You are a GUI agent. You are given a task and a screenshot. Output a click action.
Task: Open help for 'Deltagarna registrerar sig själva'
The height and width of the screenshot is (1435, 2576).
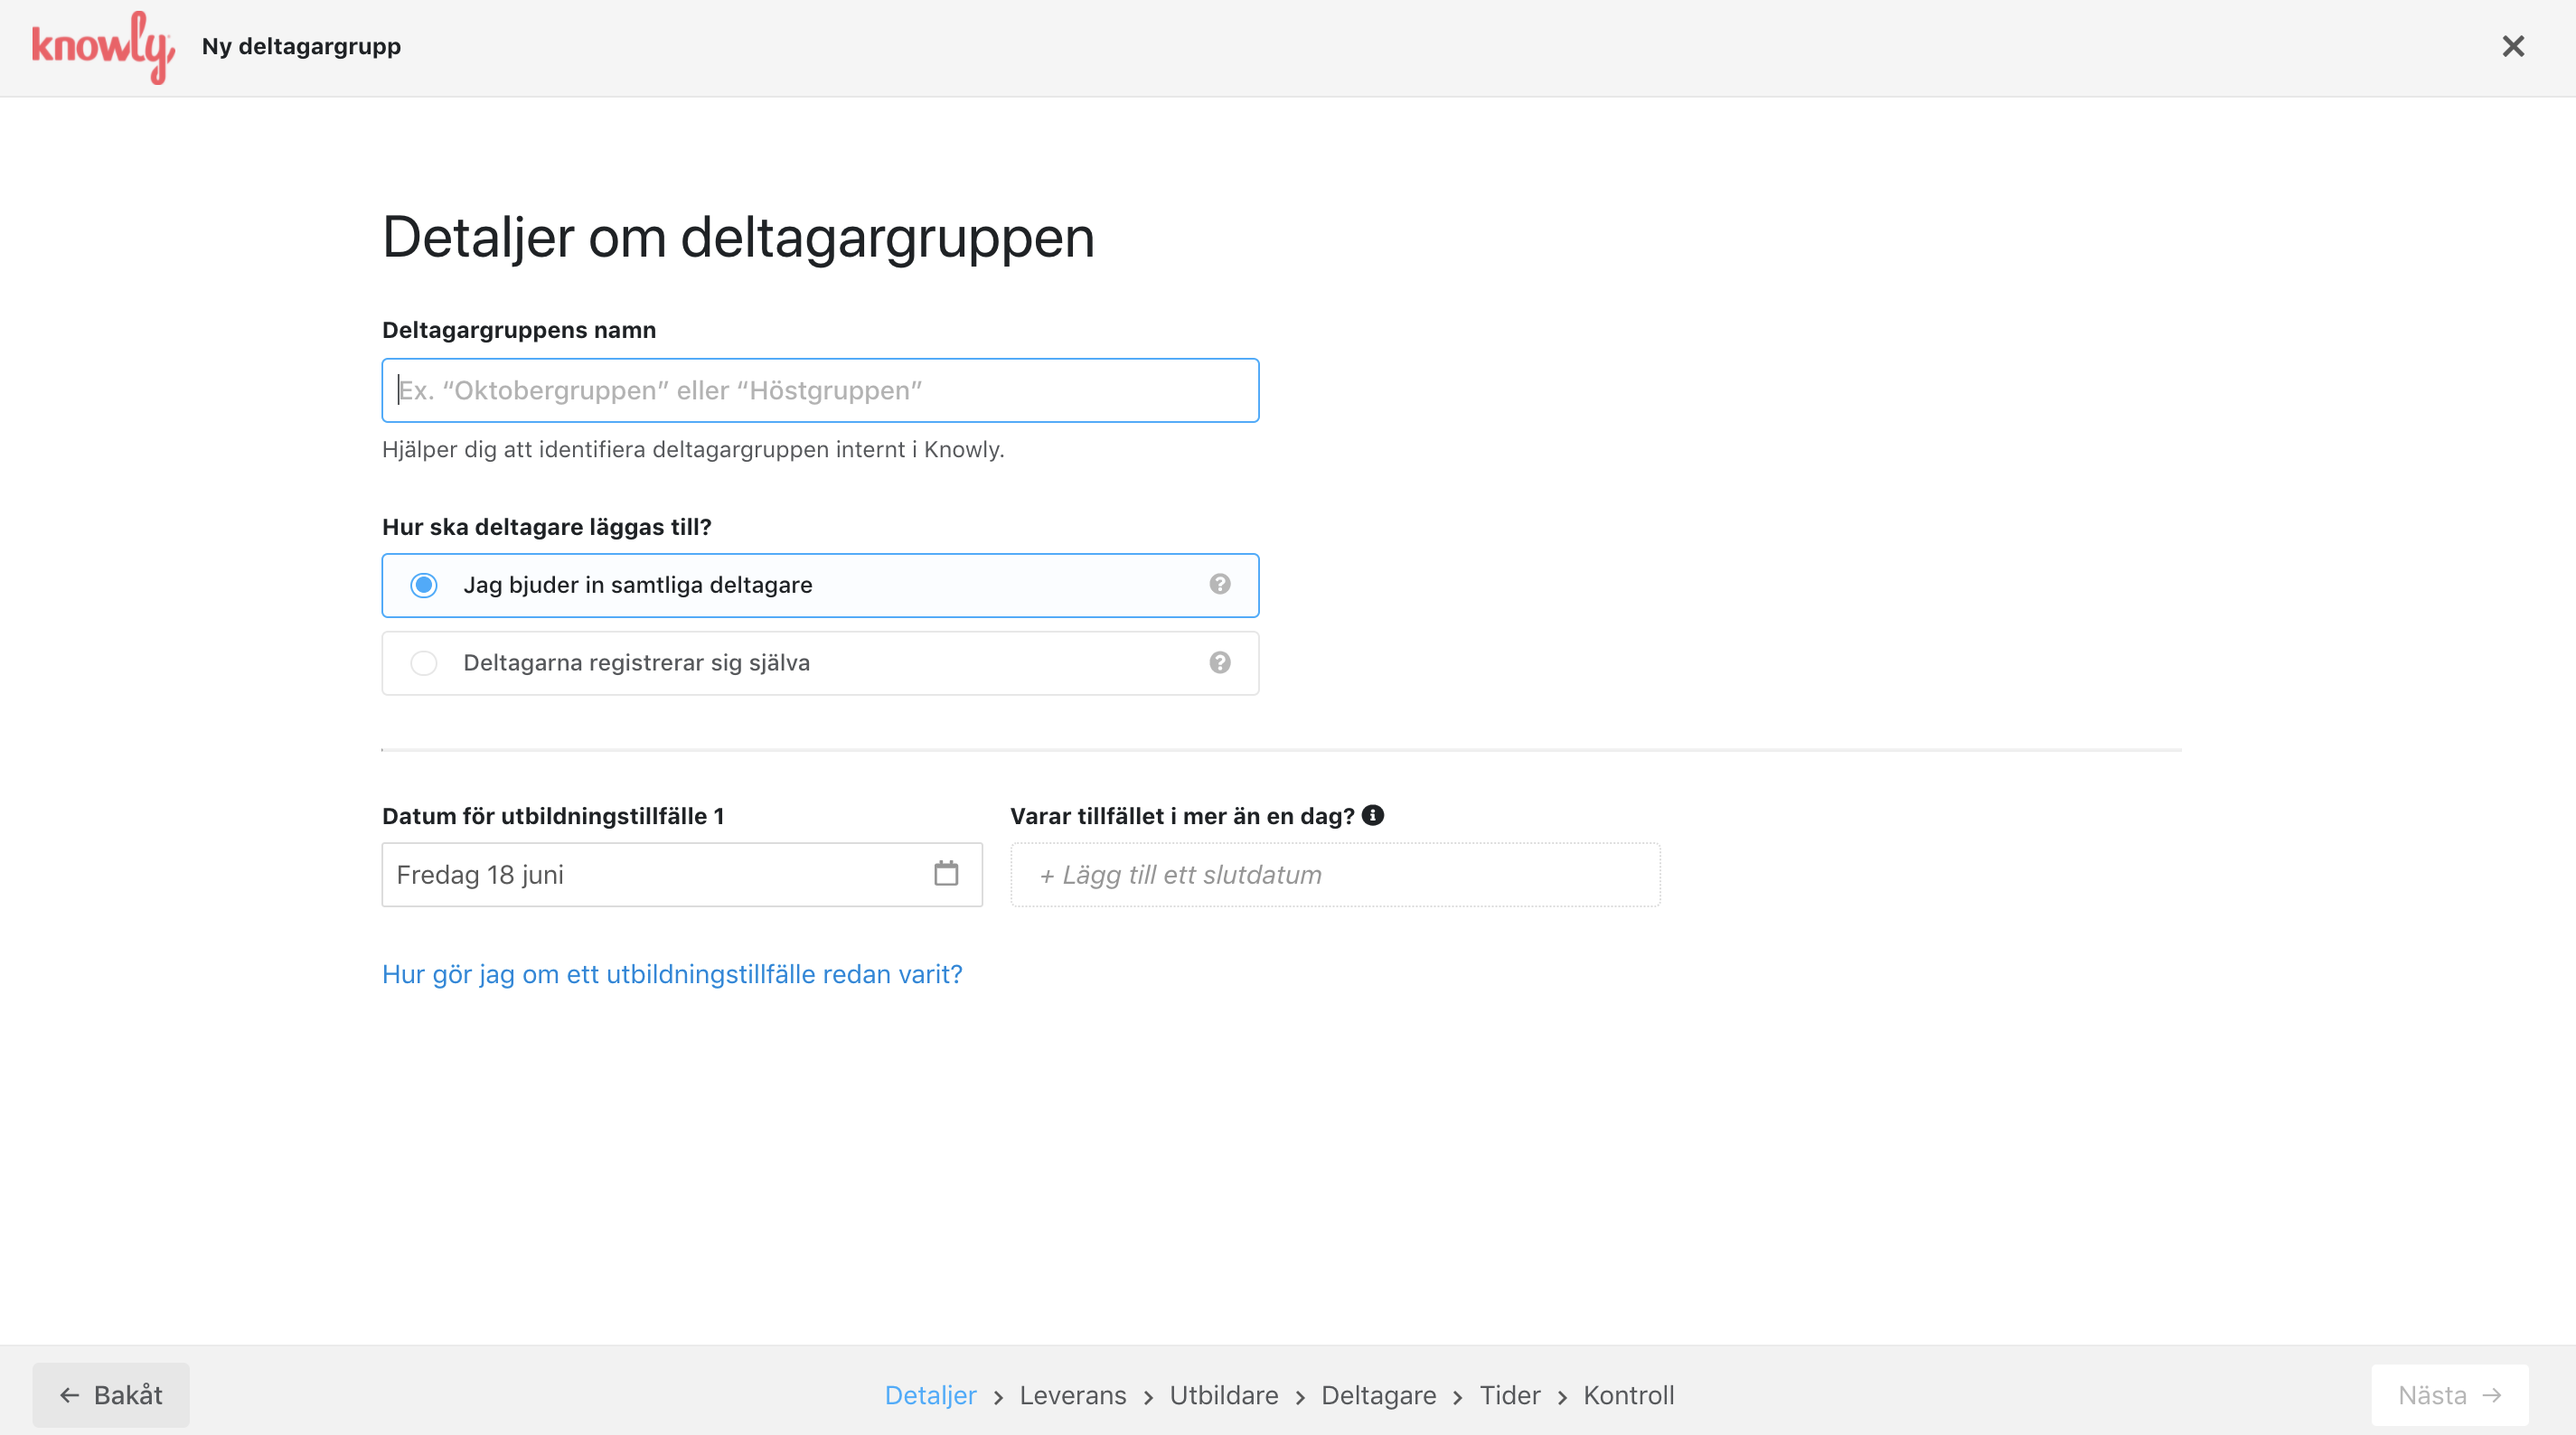point(1219,662)
